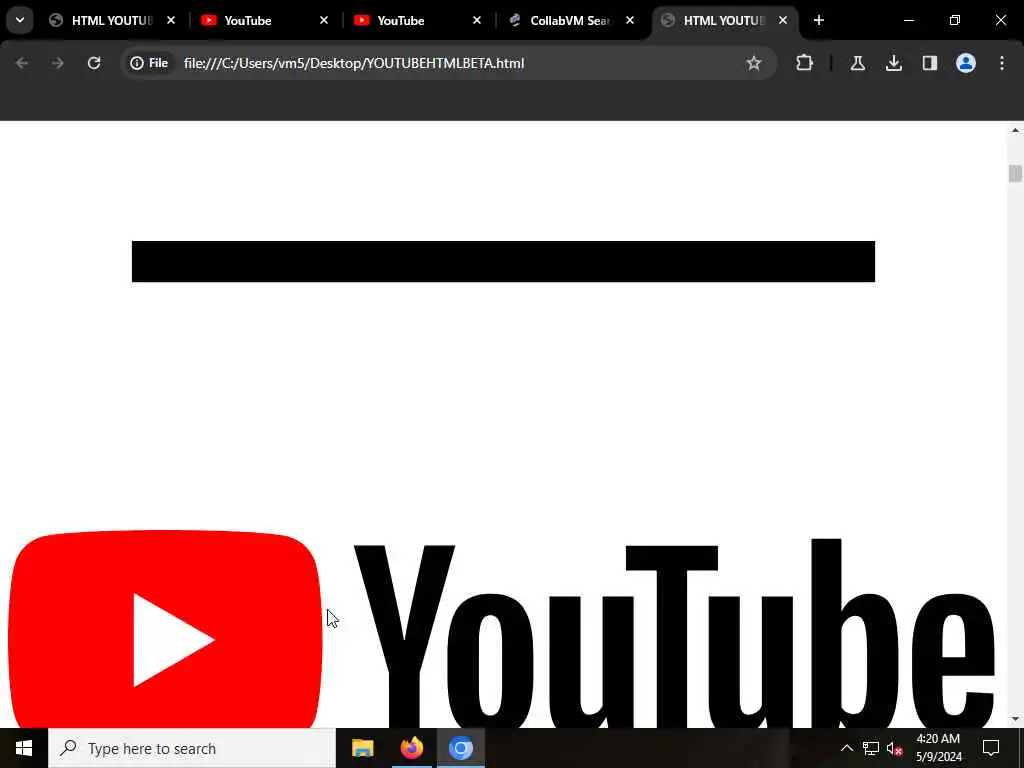Toggle the side panel icon
Screen dimensions: 1024x768
[930, 63]
